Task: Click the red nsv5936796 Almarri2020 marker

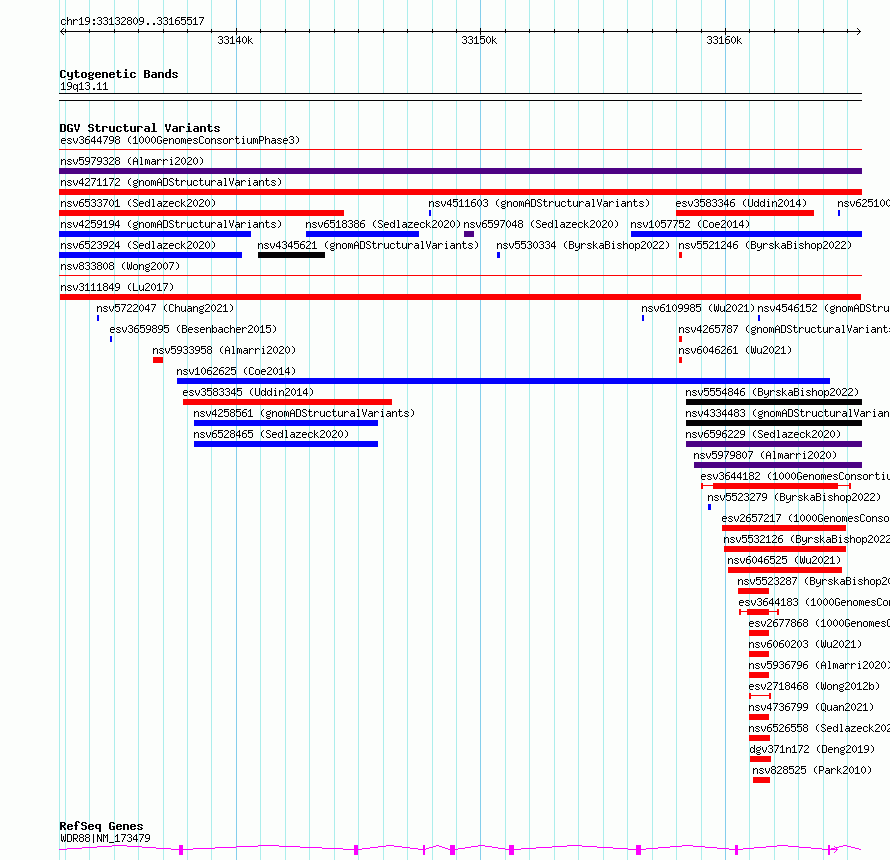Action: click(x=759, y=675)
